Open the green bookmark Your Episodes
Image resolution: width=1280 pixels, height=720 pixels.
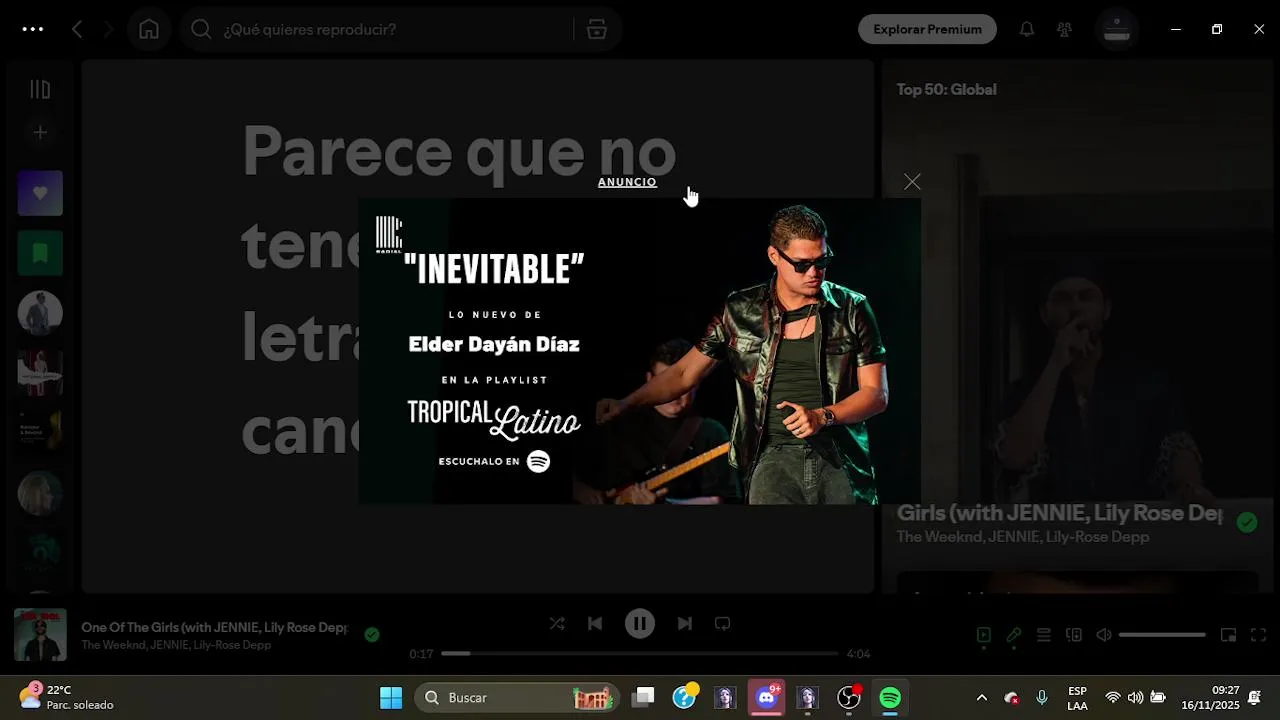coord(40,253)
